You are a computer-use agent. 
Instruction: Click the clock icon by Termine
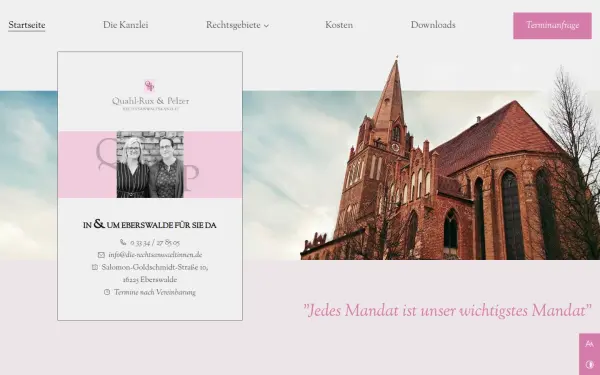(x=107, y=292)
